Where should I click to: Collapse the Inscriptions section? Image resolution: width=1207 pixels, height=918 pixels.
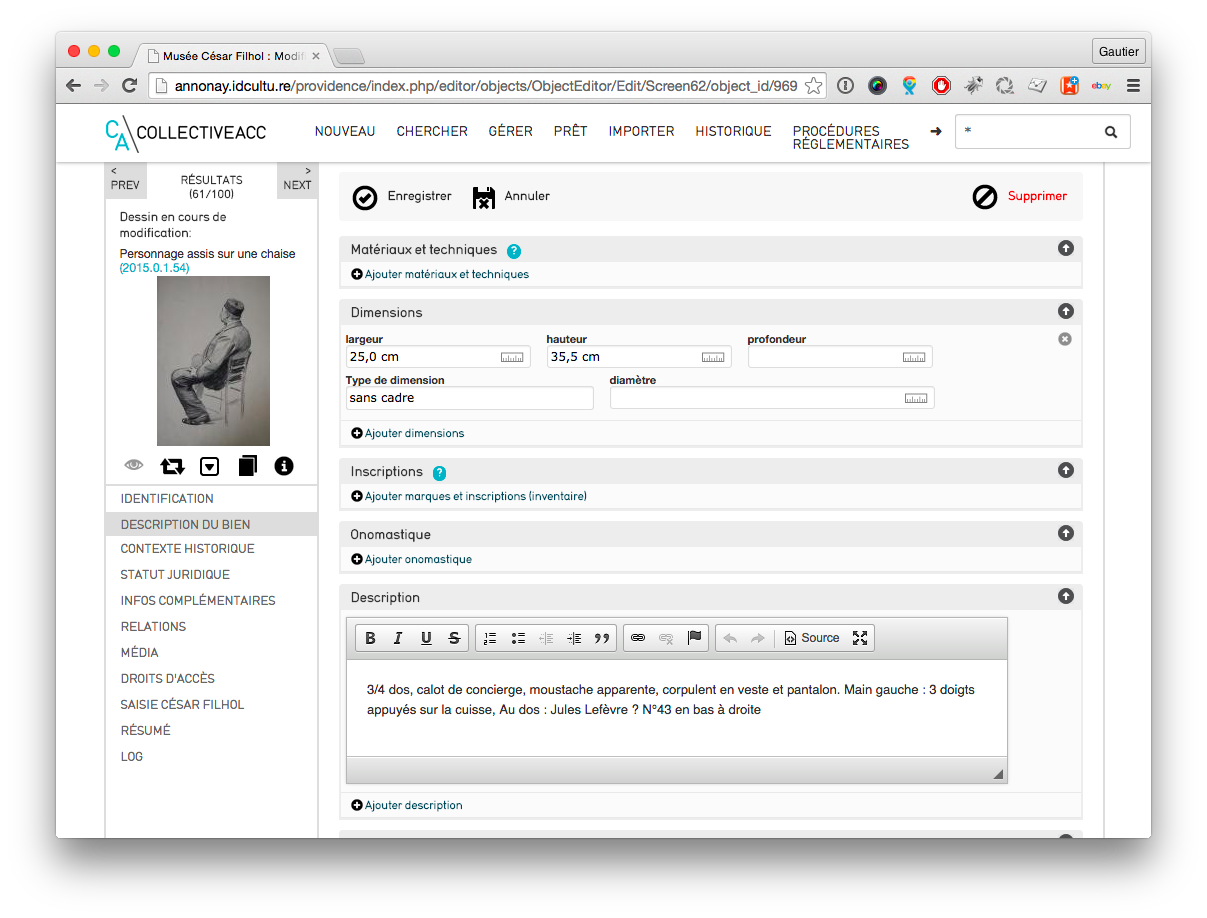(1066, 470)
